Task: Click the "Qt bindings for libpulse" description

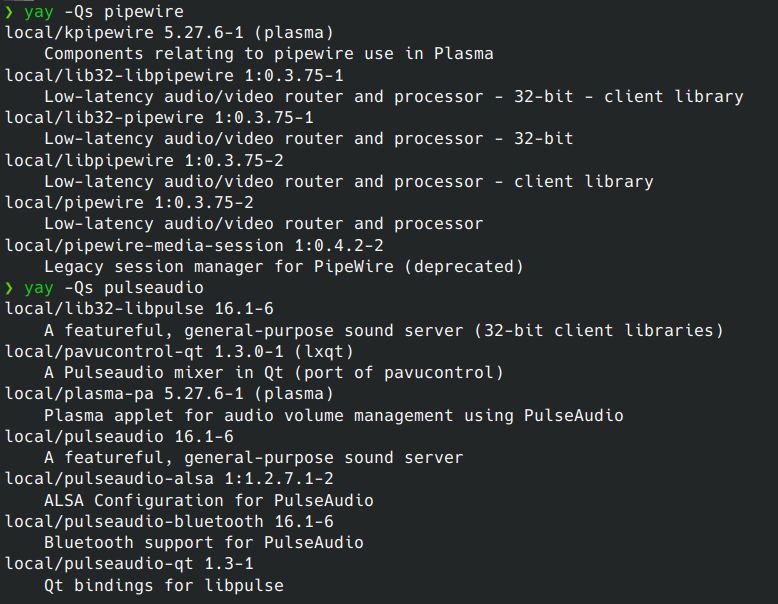Action: (x=164, y=585)
